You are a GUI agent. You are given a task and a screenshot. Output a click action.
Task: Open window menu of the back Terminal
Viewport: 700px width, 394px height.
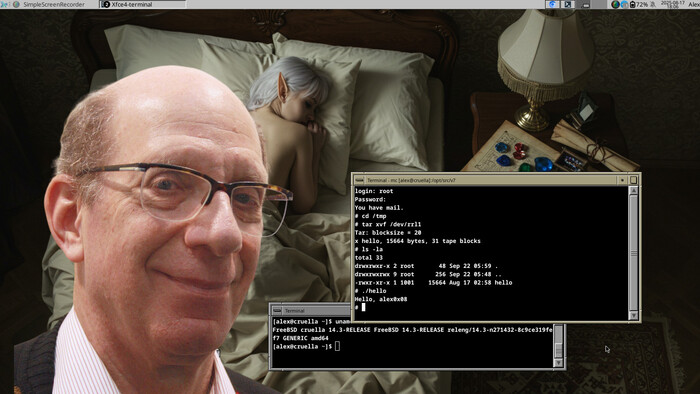tap(277, 311)
